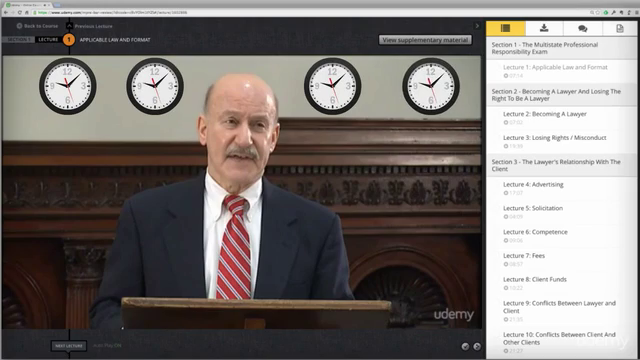Open Lecture 1: Applicable Law and Format

point(561,71)
